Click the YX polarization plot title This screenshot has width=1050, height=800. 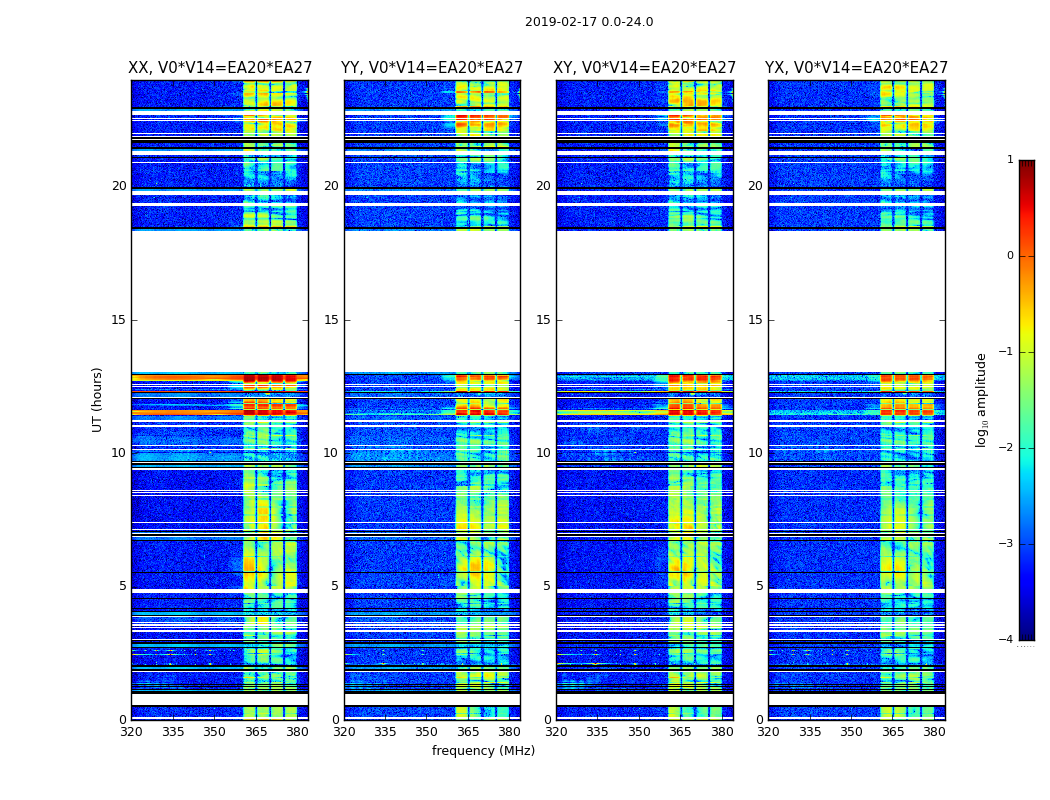[x=856, y=68]
